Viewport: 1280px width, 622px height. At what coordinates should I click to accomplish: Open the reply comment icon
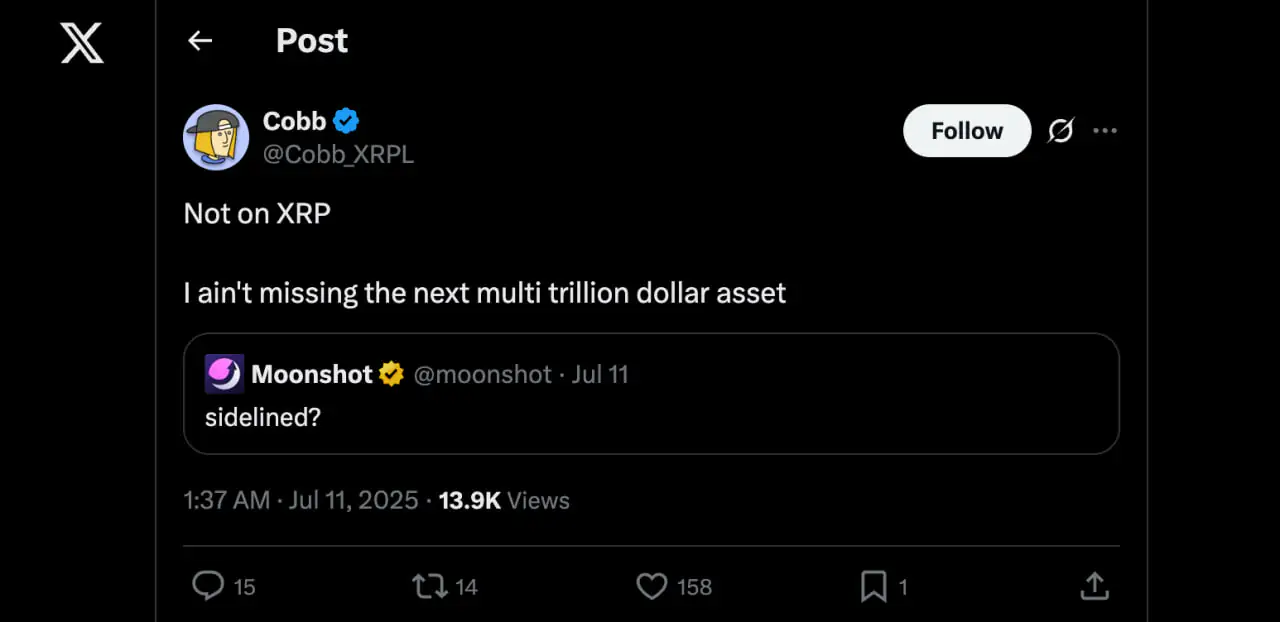208,586
